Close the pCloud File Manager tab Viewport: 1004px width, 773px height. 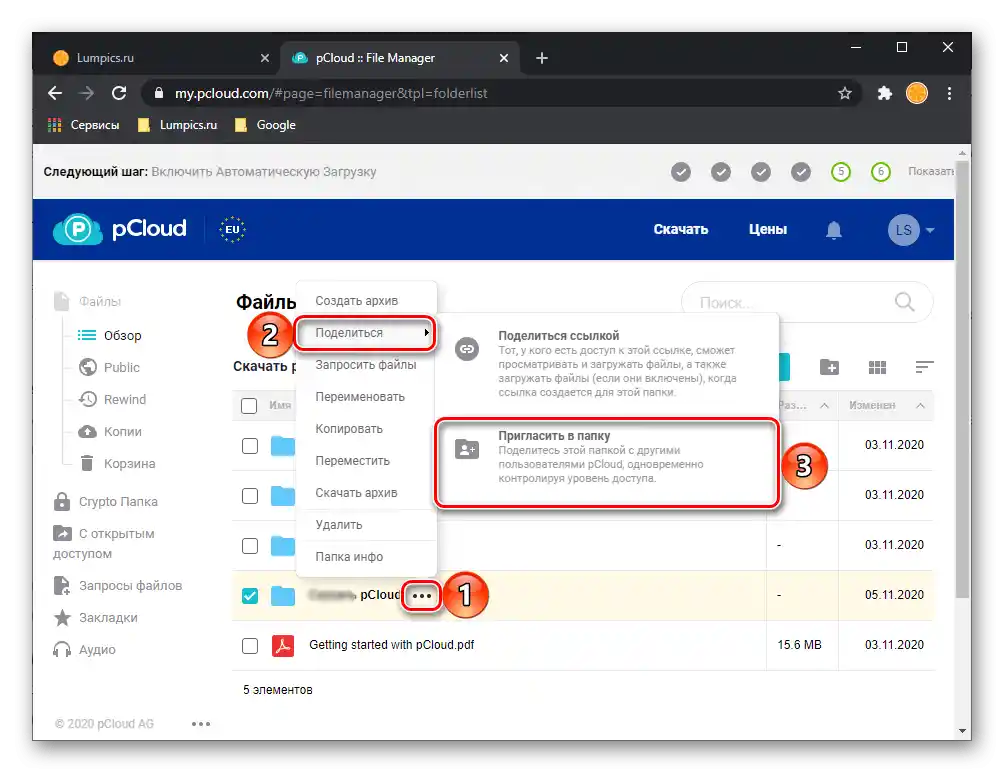(x=504, y=58)
